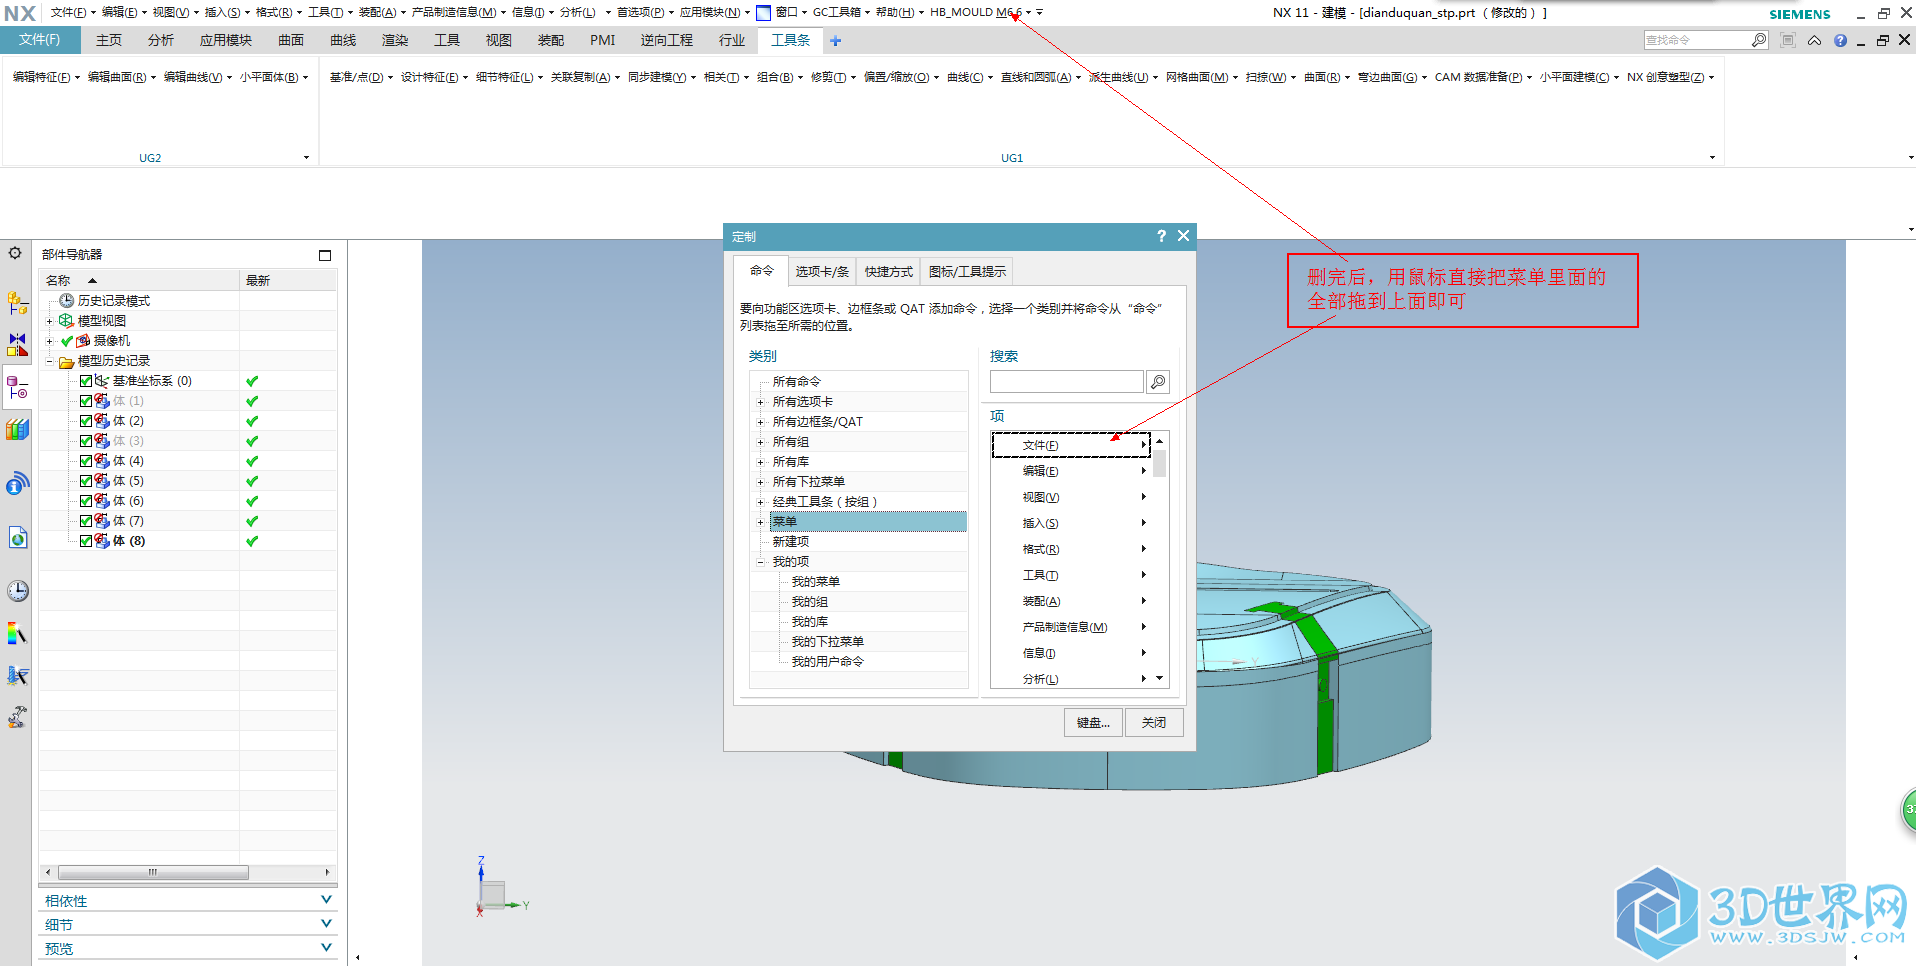Minimize the ribbon with the caret icon
Viewport: 1916px width, 968px height.
click(x=1814, y=41)
